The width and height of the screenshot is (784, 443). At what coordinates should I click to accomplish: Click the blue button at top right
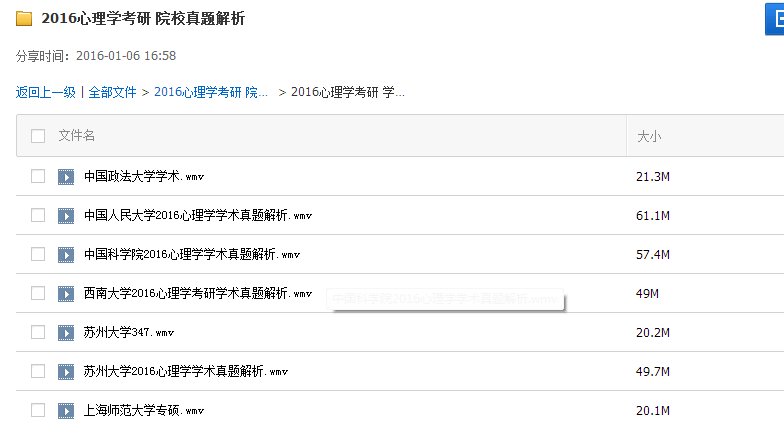tap(774, 18)
